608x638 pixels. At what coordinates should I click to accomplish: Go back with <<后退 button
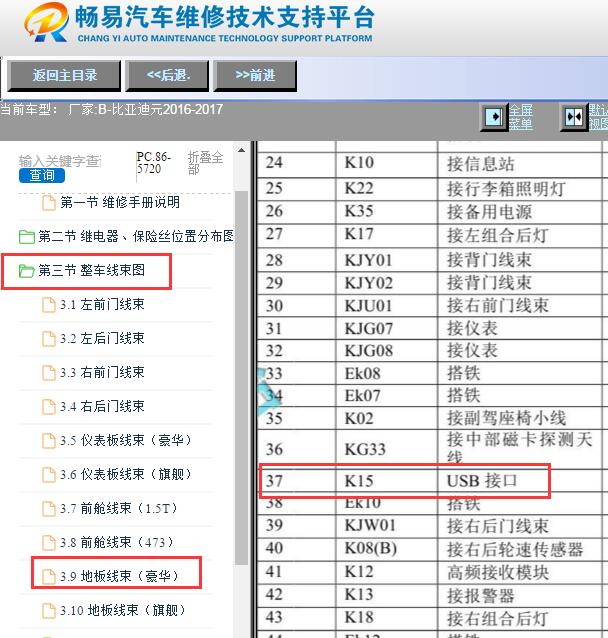(x=167, y=76)
